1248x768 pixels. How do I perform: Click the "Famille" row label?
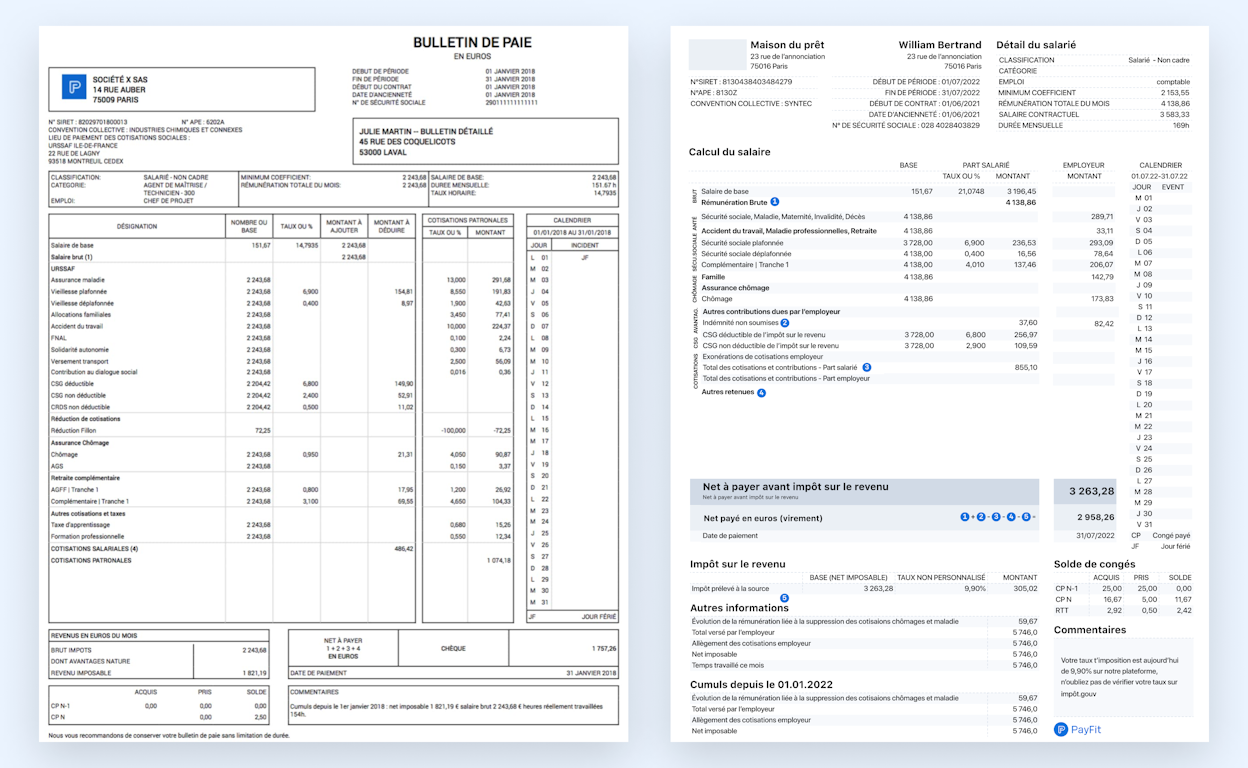(713, 277)
